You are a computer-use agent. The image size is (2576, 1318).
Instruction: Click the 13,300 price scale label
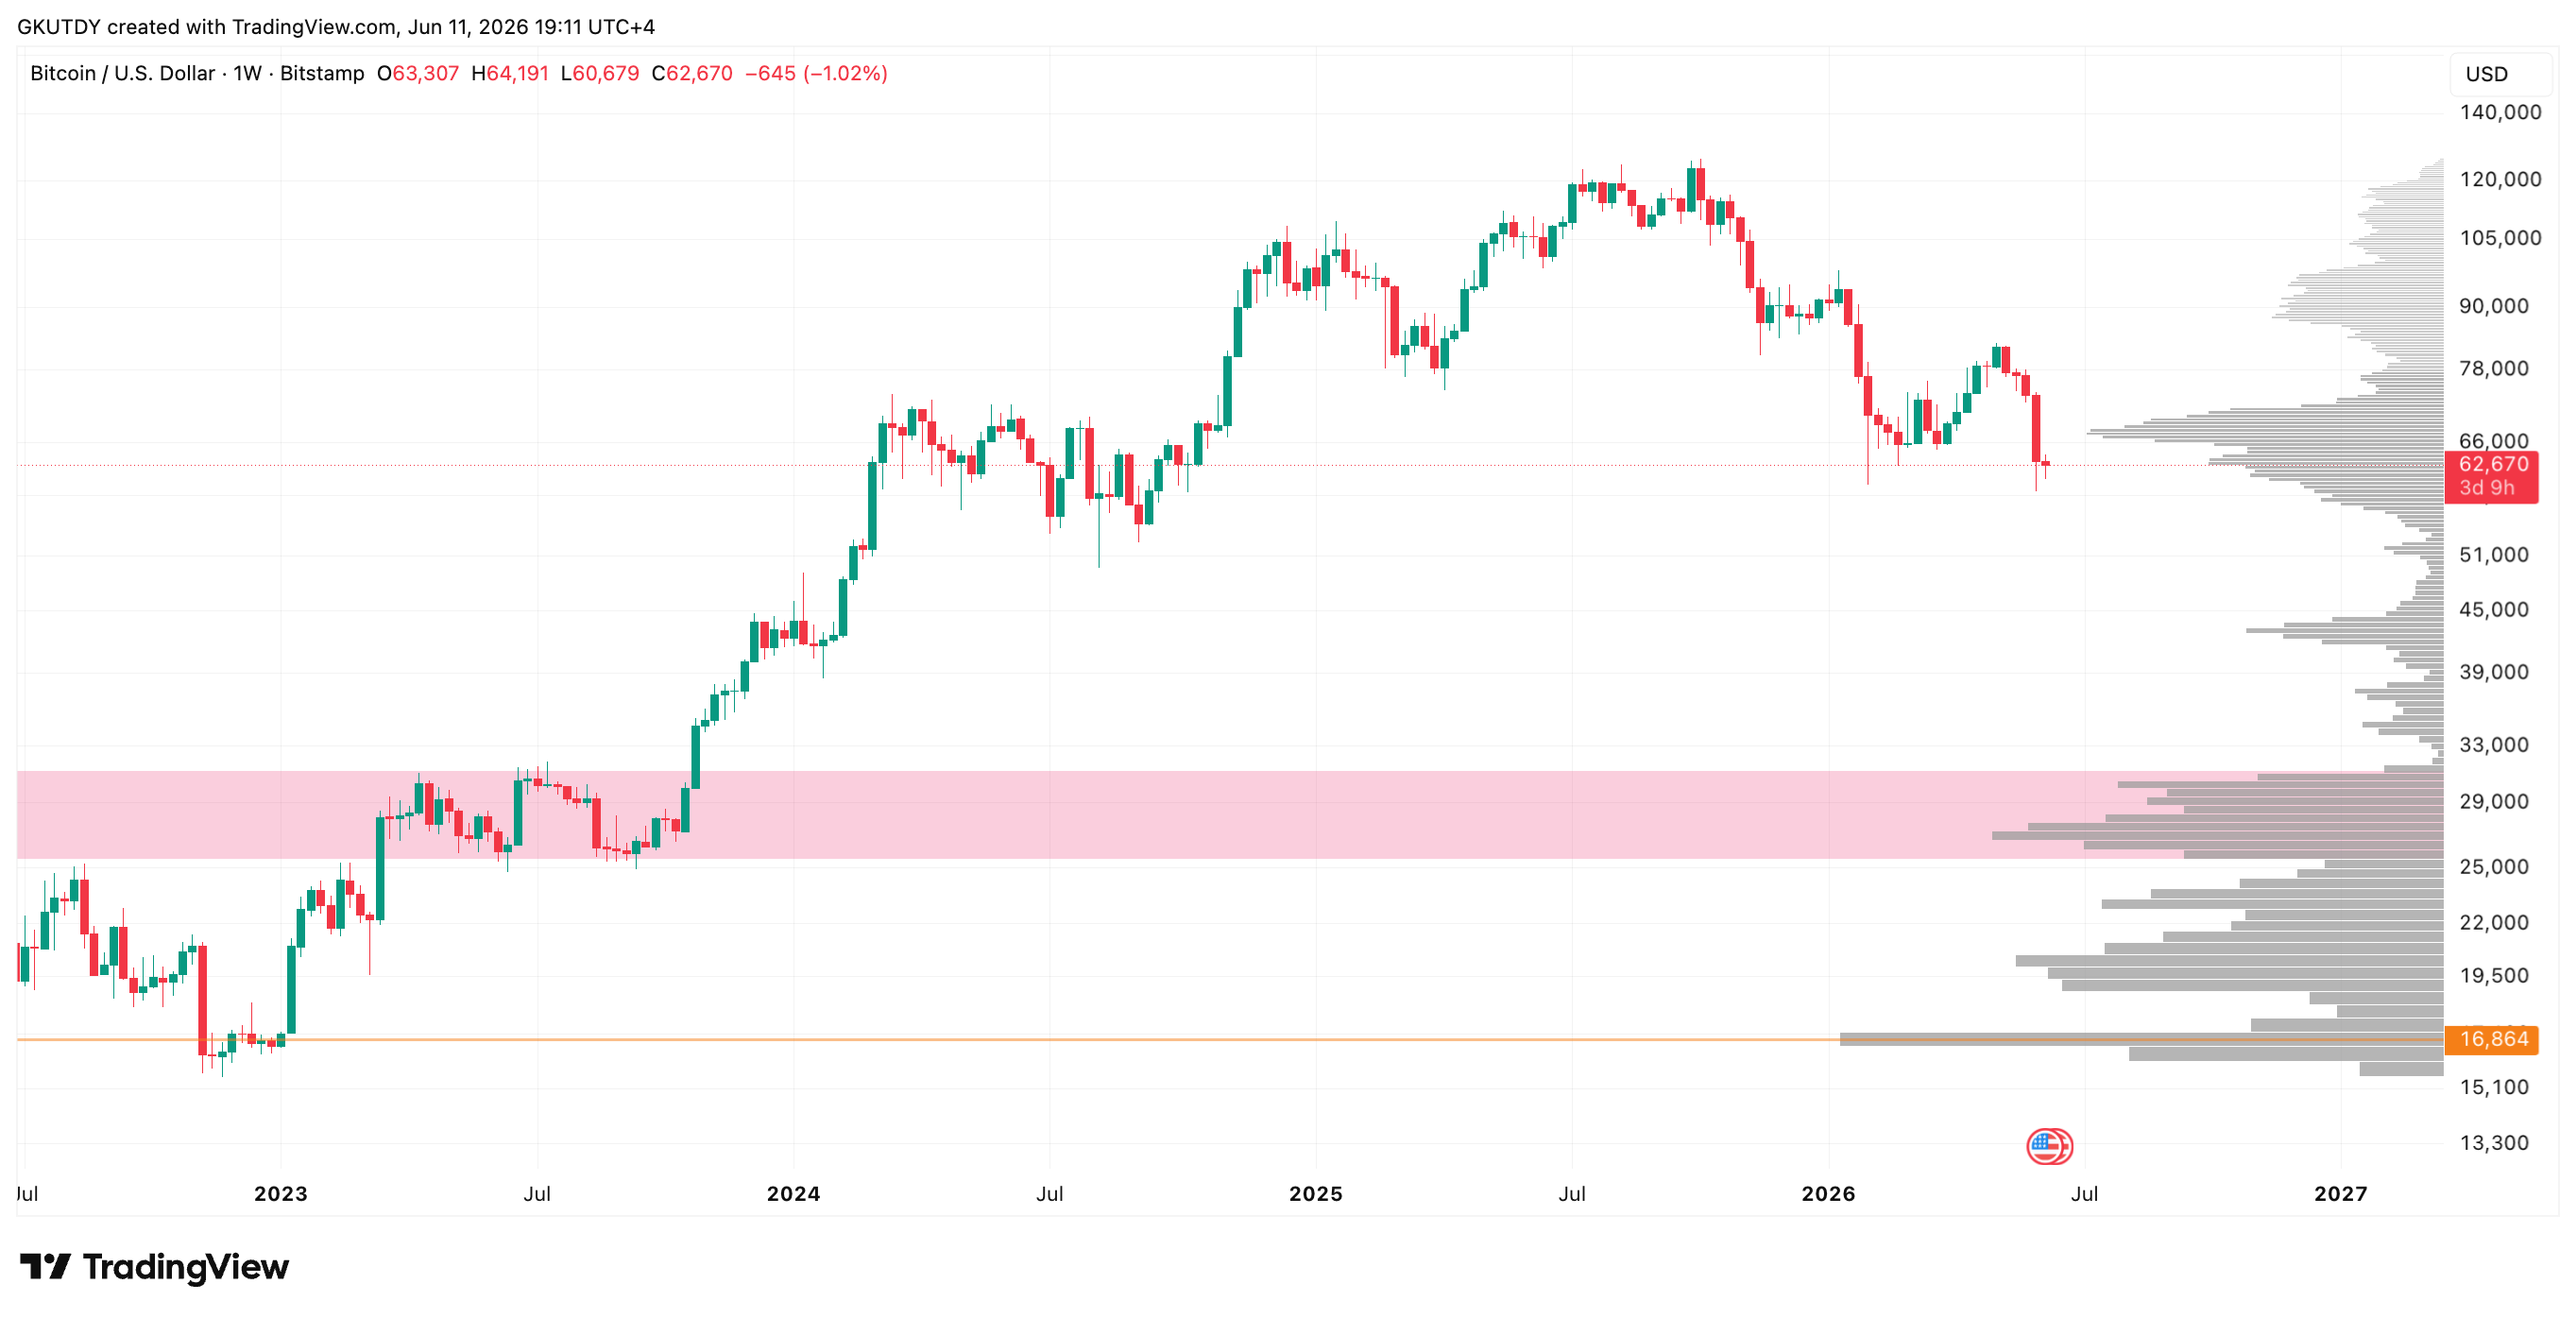[x=2494, y=1142]
